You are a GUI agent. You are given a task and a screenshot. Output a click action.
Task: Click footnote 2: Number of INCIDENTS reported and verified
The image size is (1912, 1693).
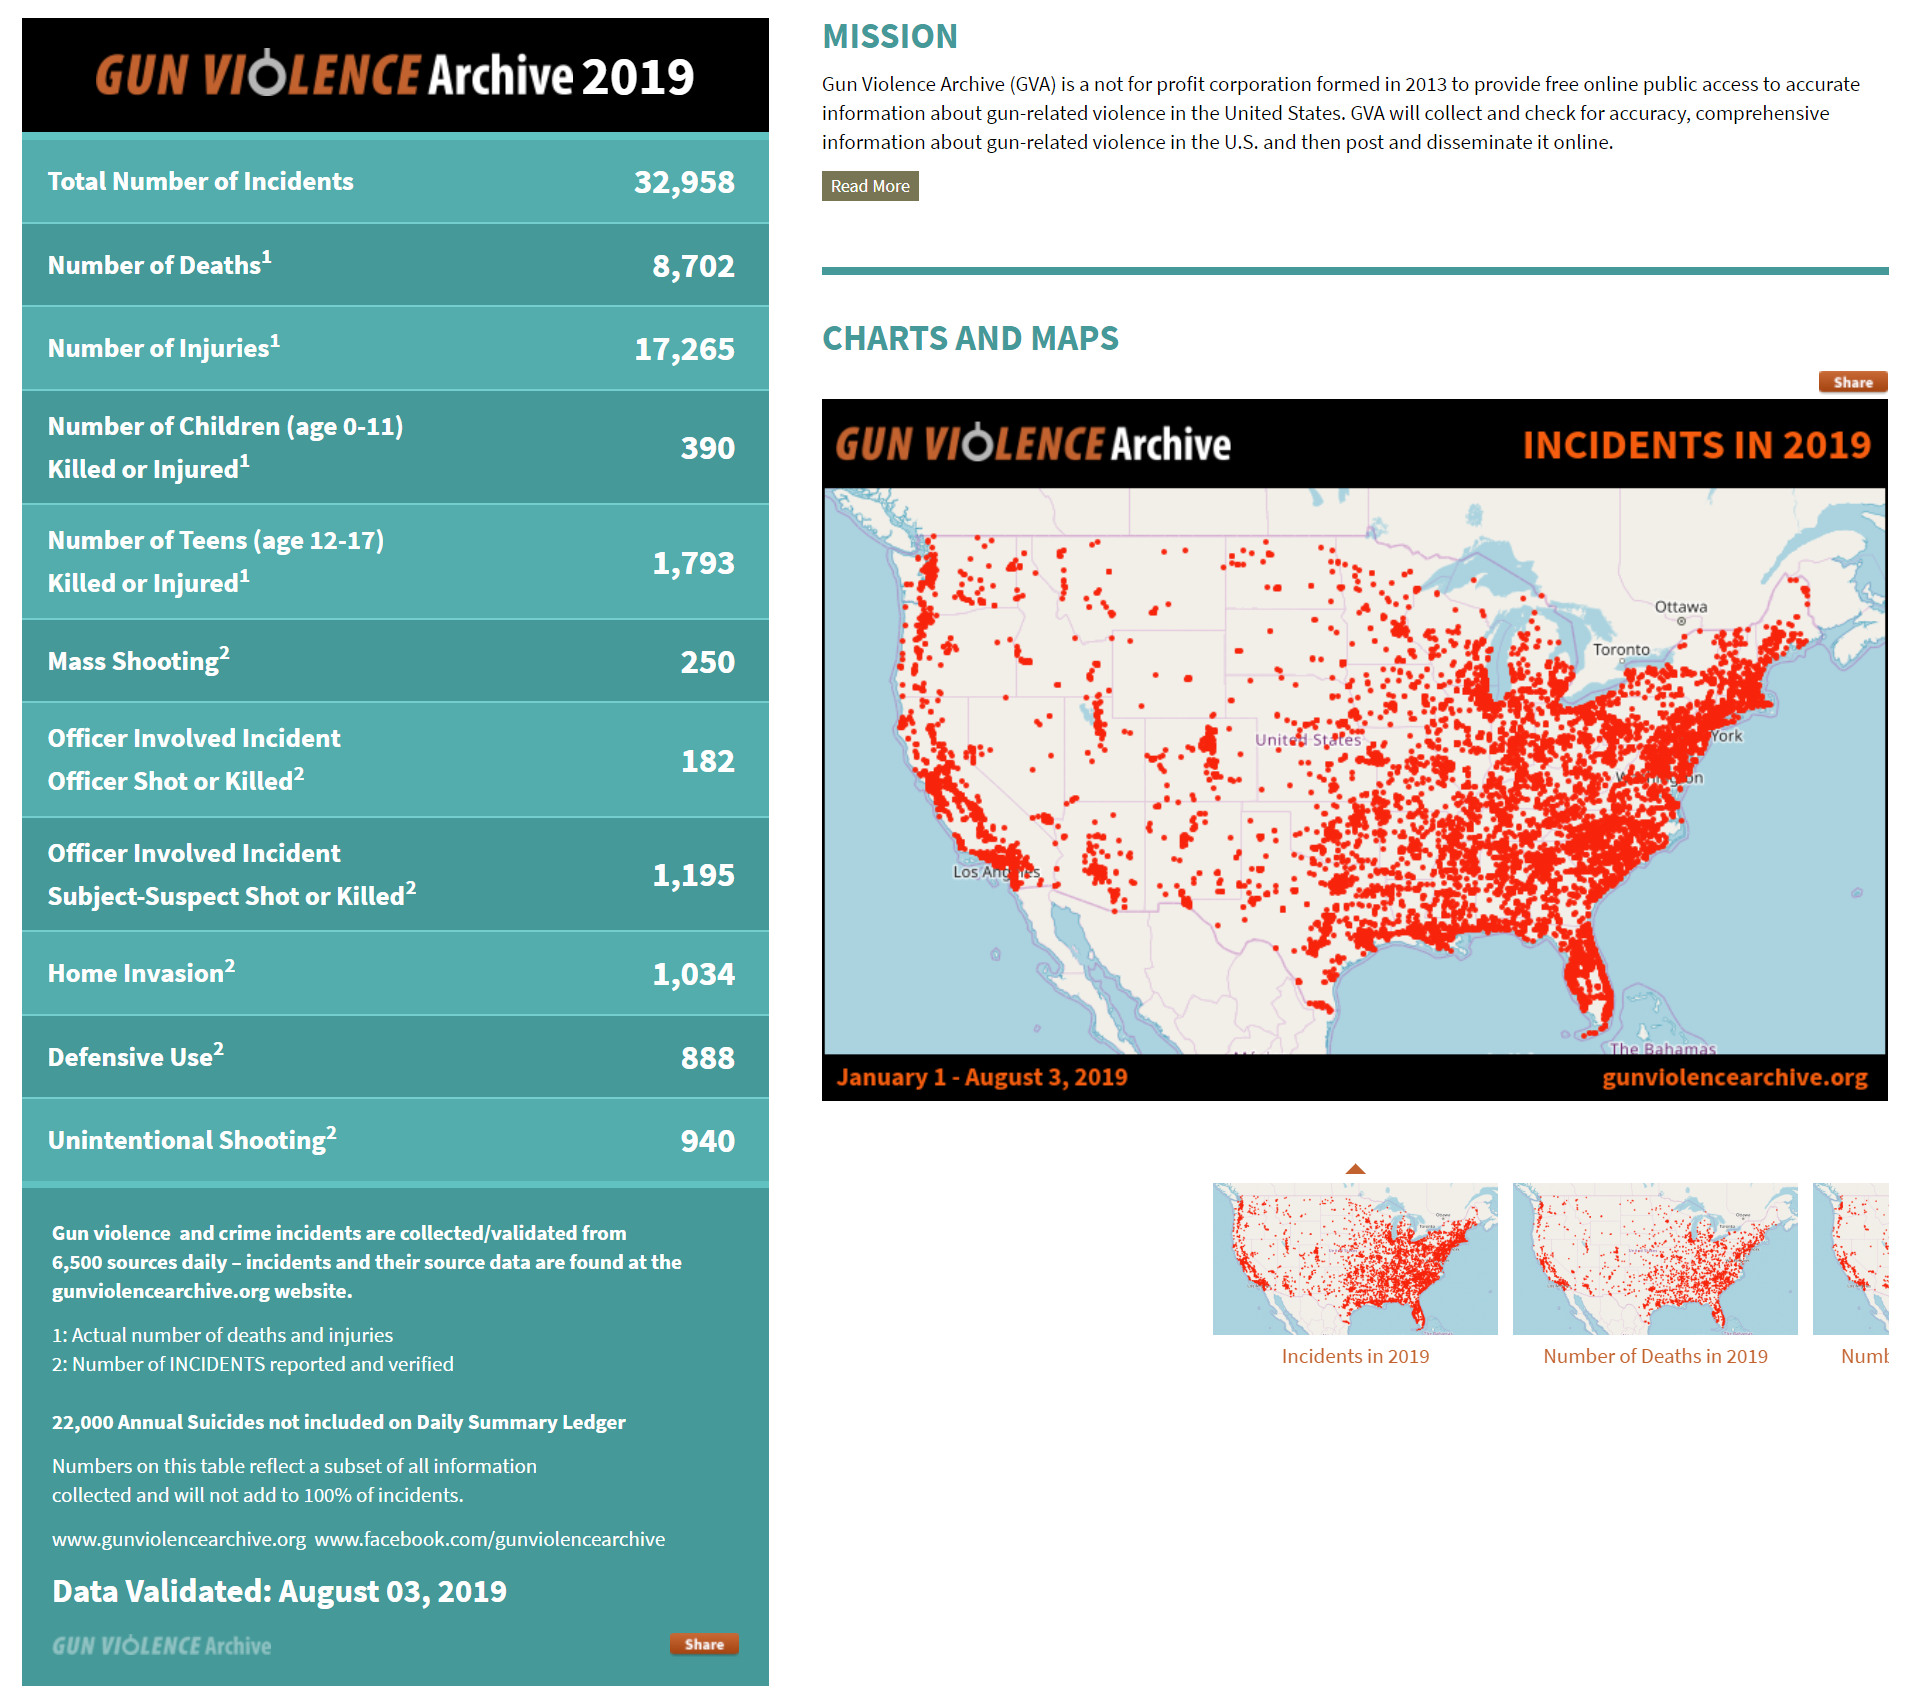coord(252,1364)
